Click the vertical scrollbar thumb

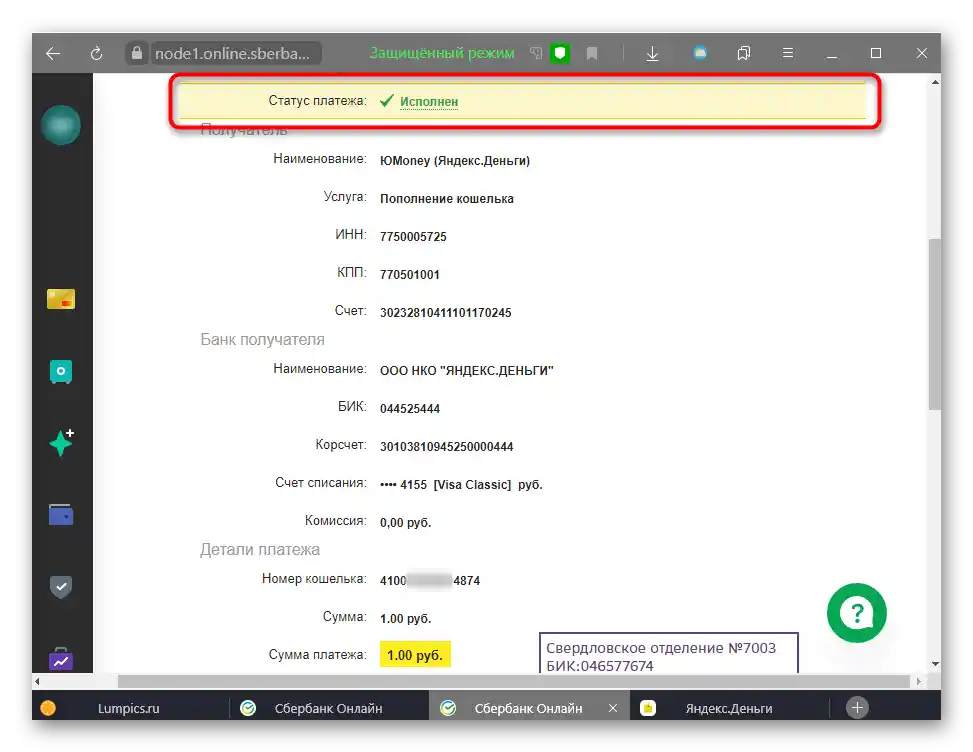click(935, 323)
